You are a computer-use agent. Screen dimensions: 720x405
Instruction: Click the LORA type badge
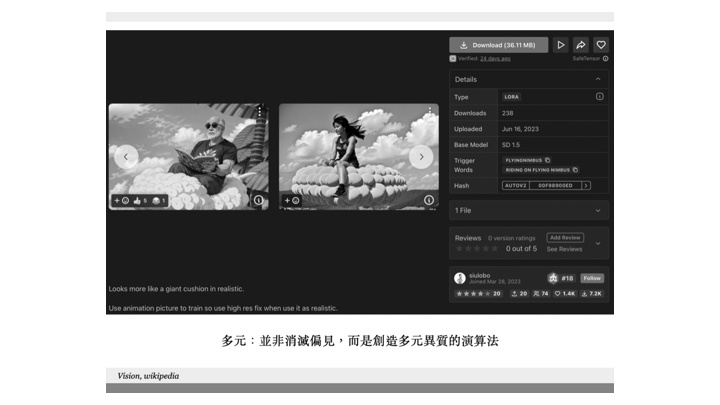coord(511,97)
